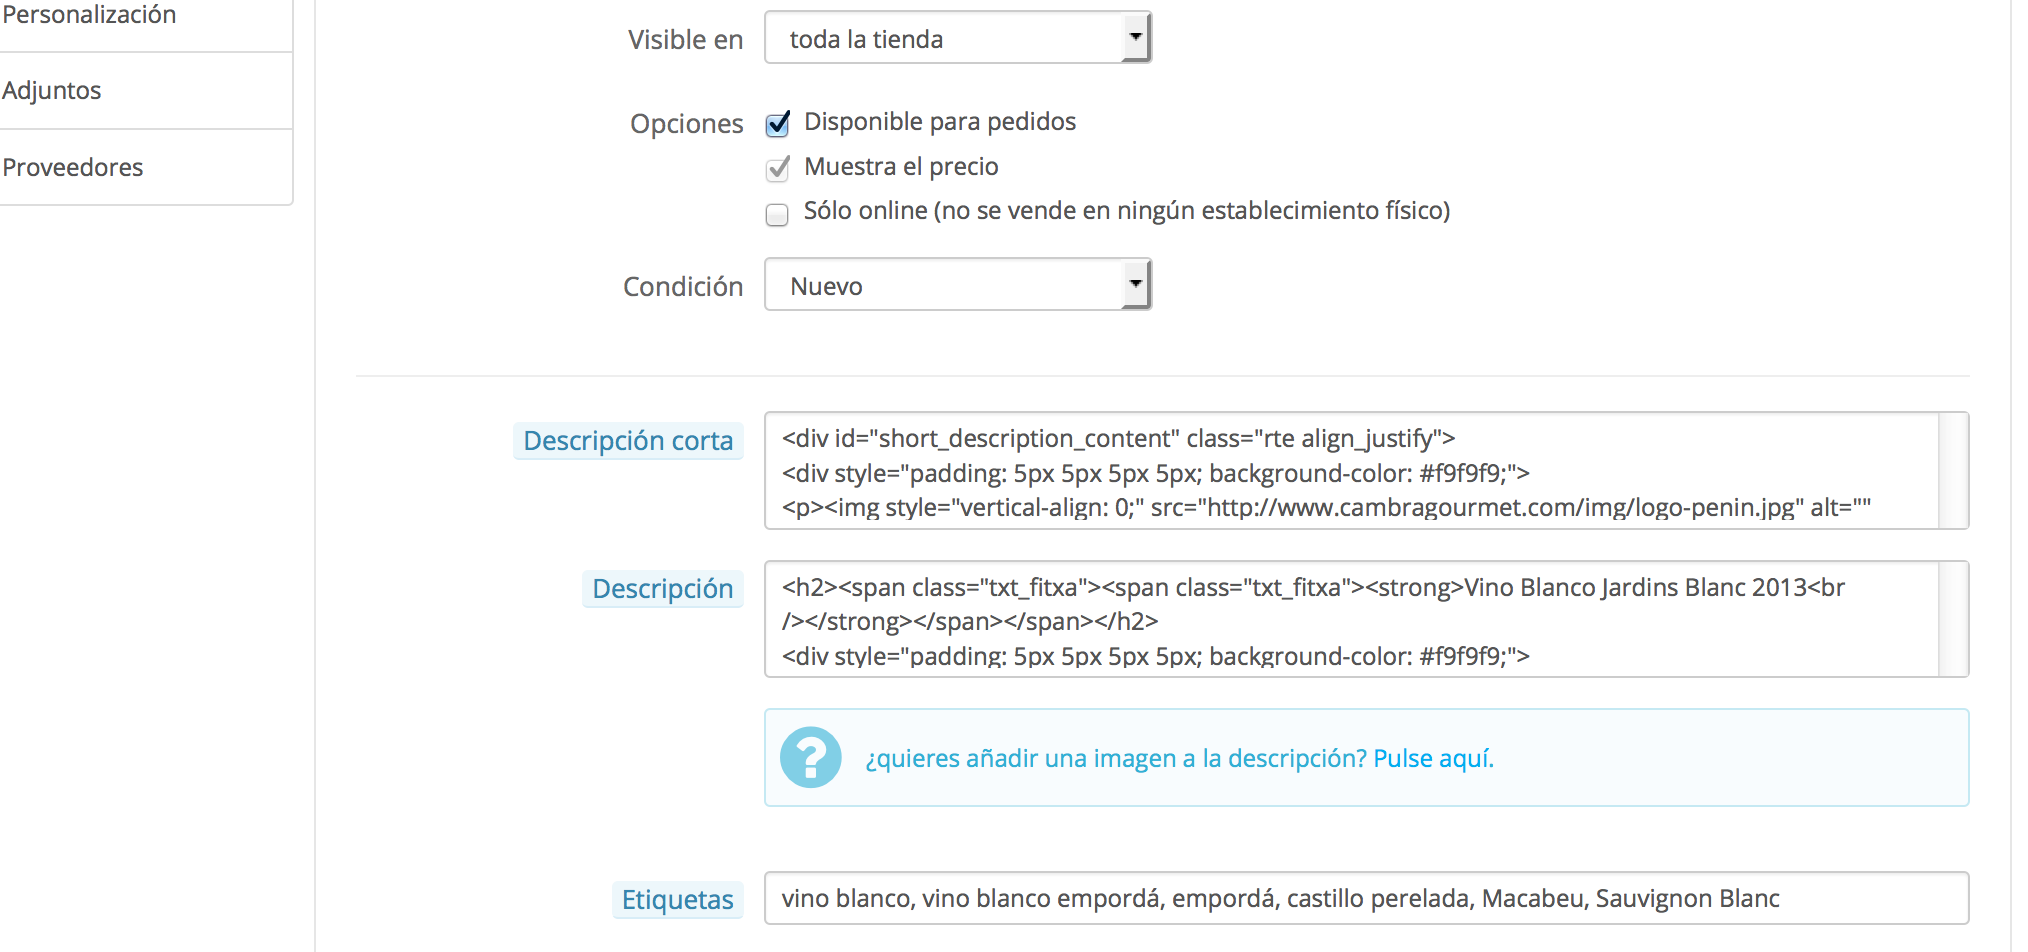The width and height of the screenshot is (2028, 952).
Task: Focus the Etiquetas tags input field
Action: (1366, 898)
